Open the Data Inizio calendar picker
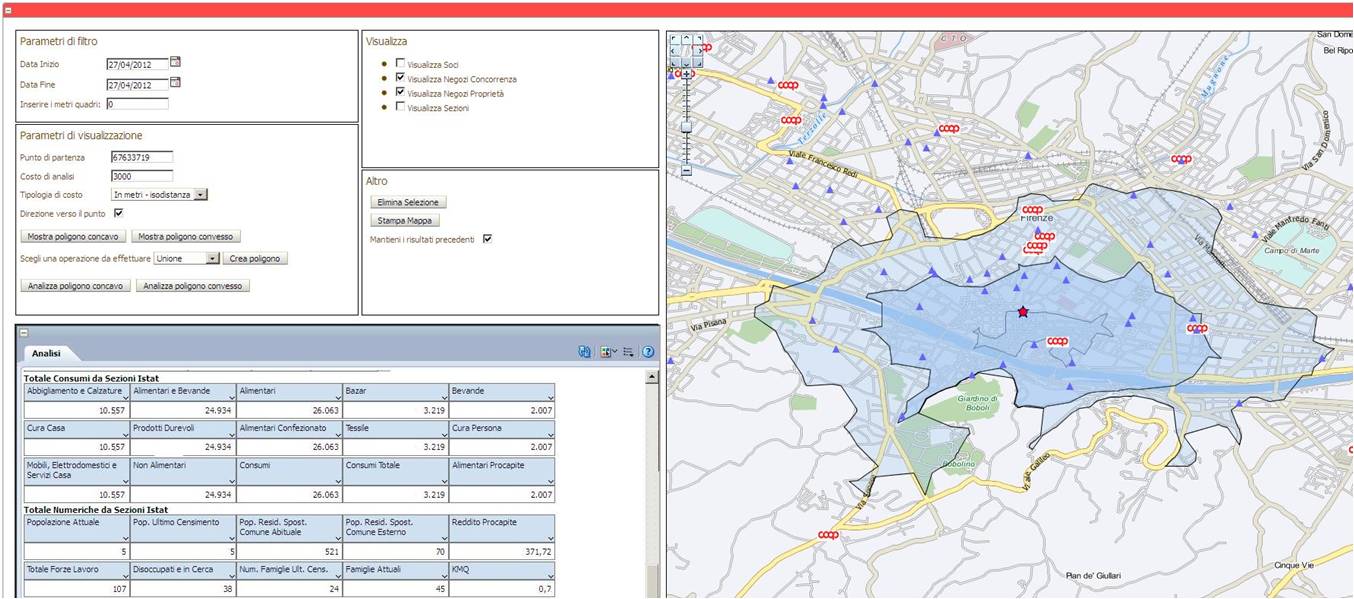The width and height of the screenshot is (1354, 599). [x=176, y=62]
